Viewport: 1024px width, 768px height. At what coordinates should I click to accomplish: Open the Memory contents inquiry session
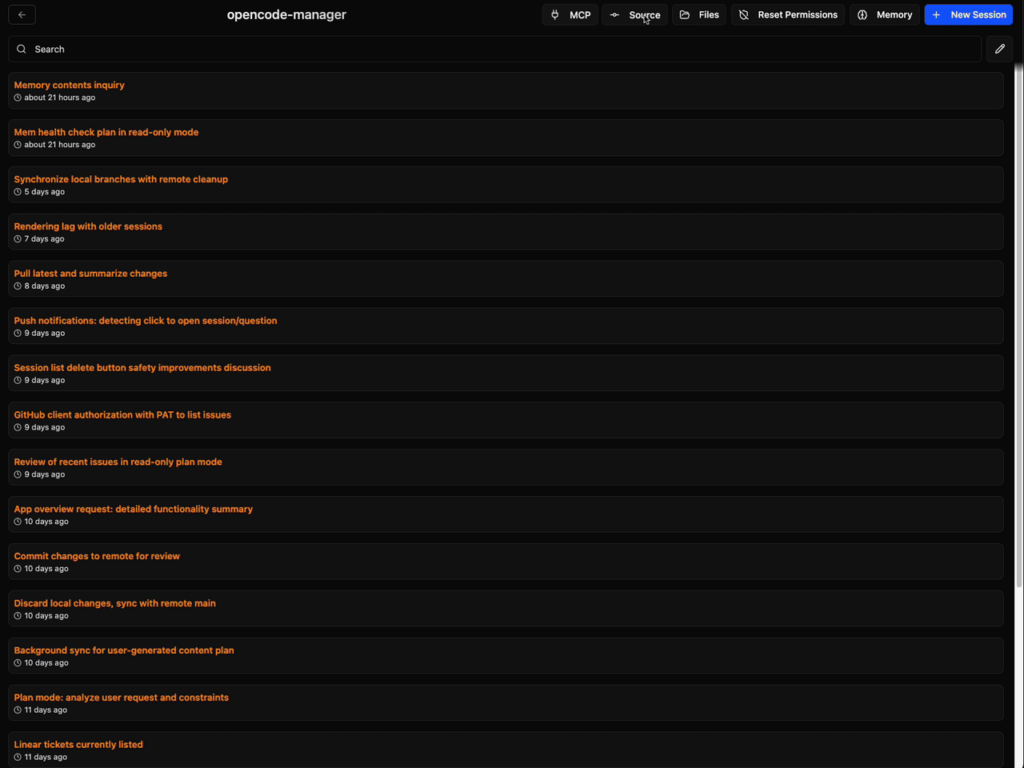coord(505,90)
